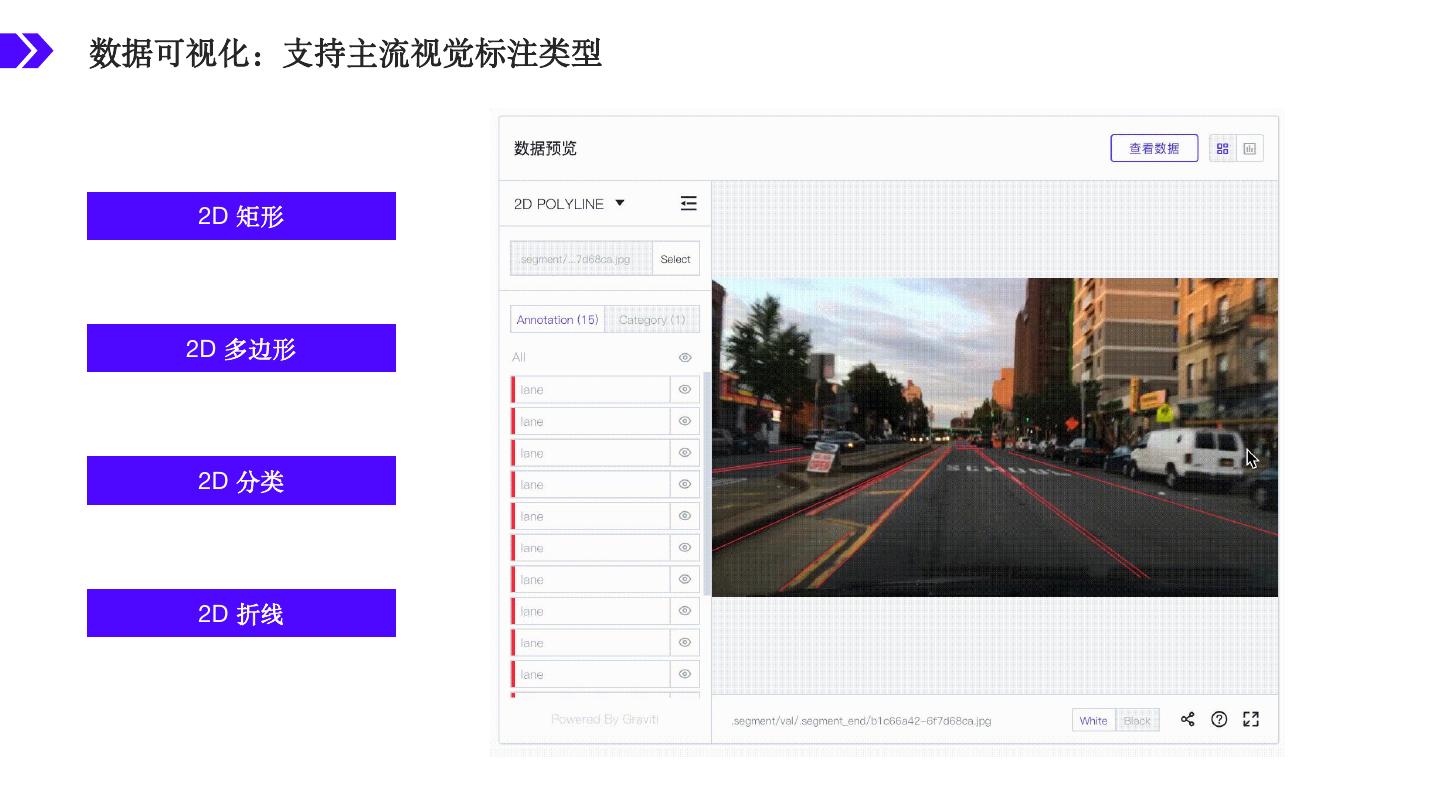
Task: Set background to Black
Action: [x=1137, y=720]
